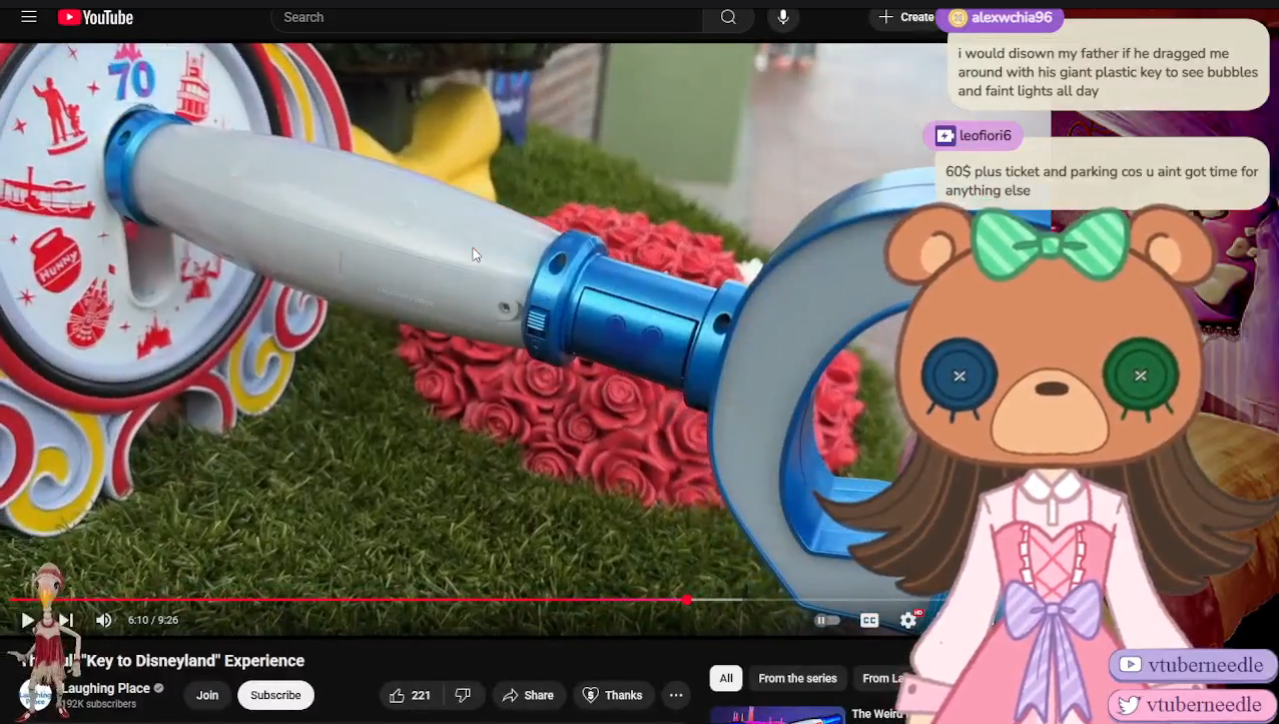Mute the video volume
The width and height of the screenshot is (1279, 724).
coord(103,620)
